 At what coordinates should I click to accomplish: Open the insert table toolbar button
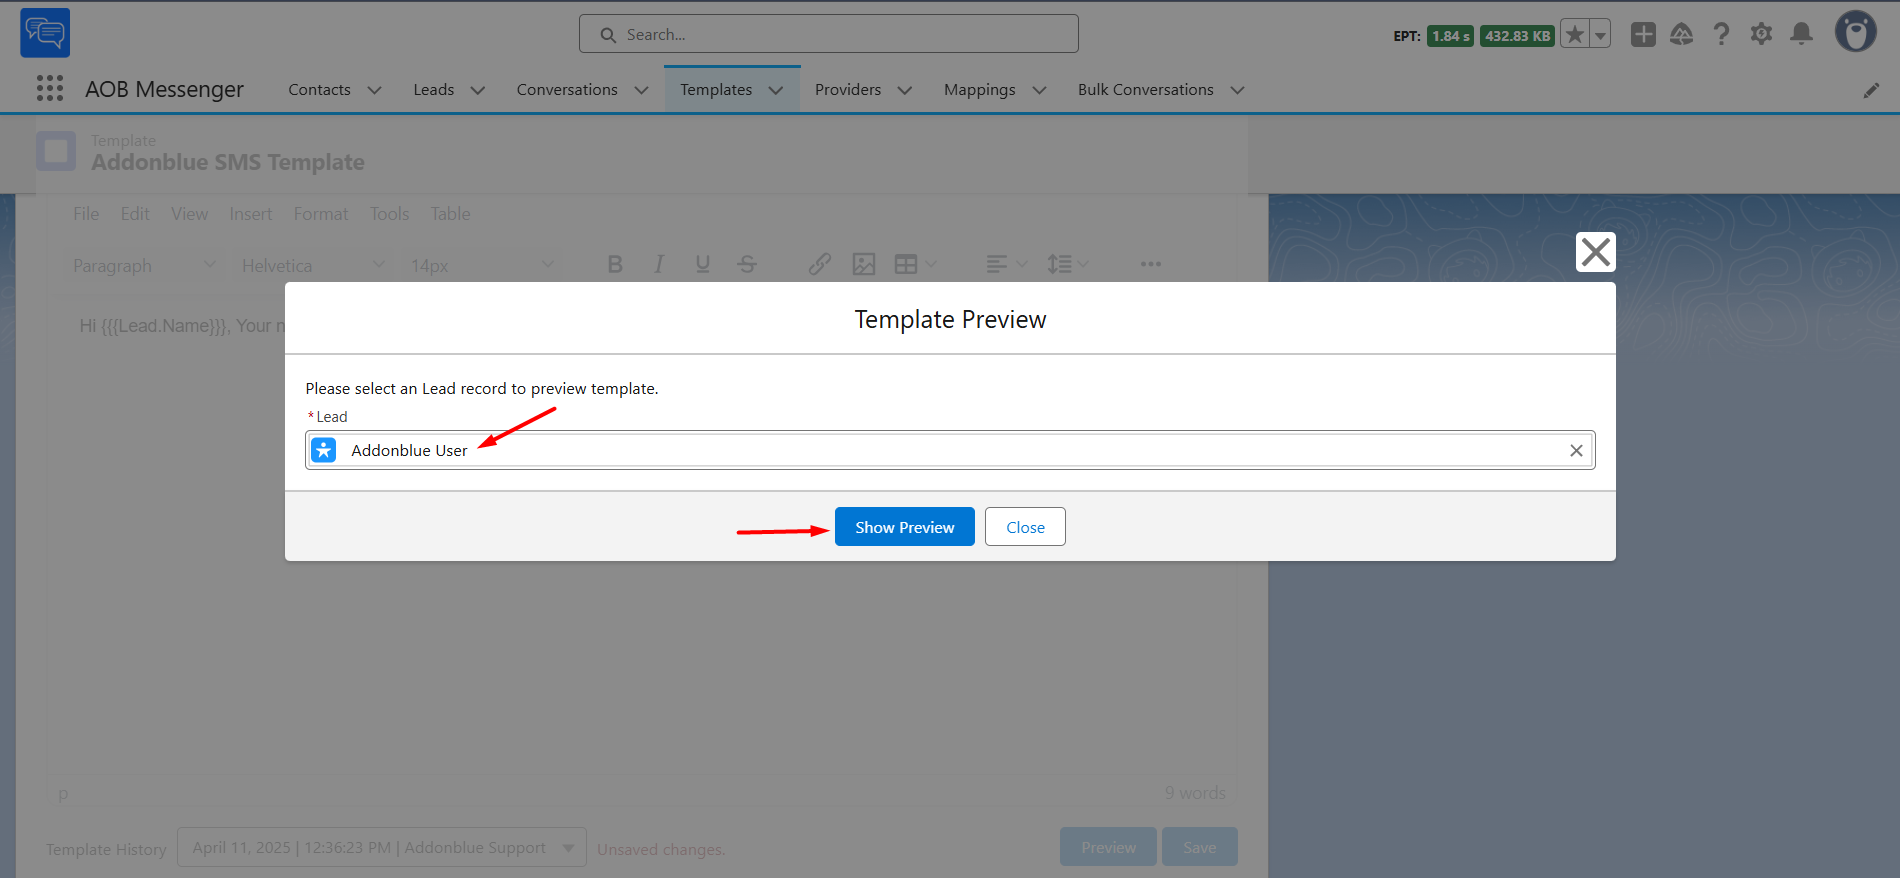(x=915, y=264)
